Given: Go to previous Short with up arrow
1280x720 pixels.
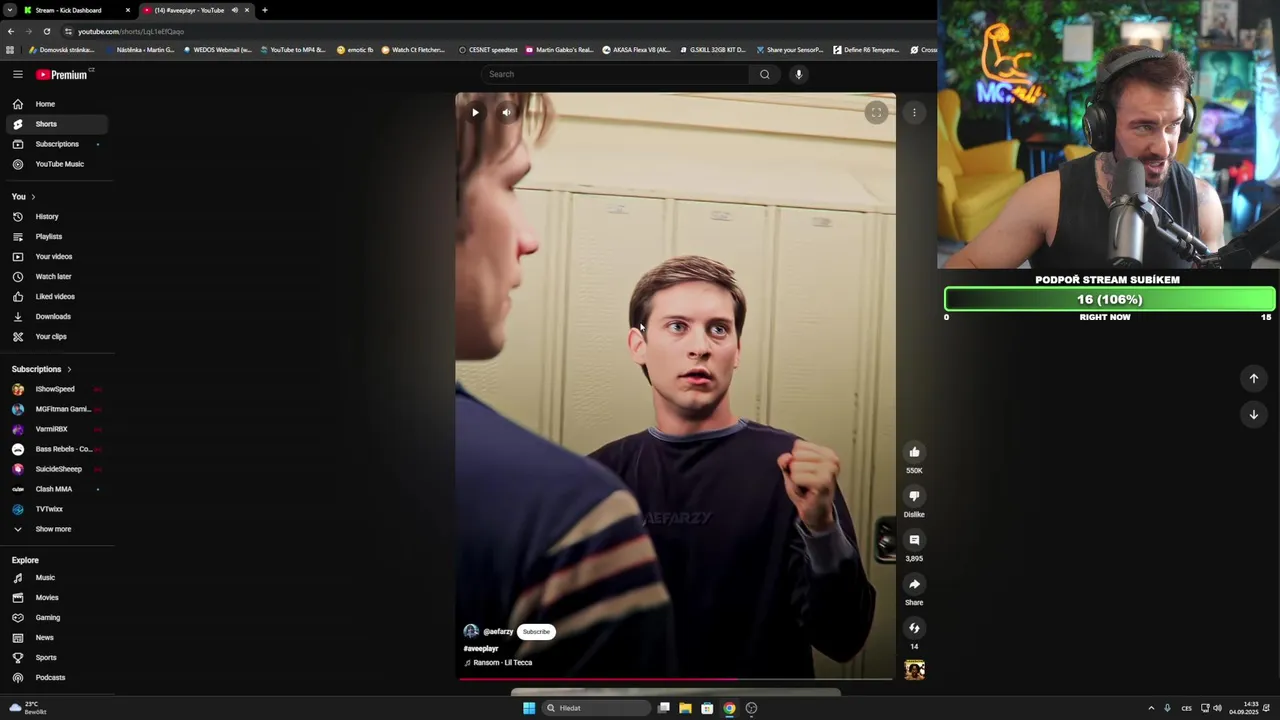Looking at the screenshot, I should 1254,378.
